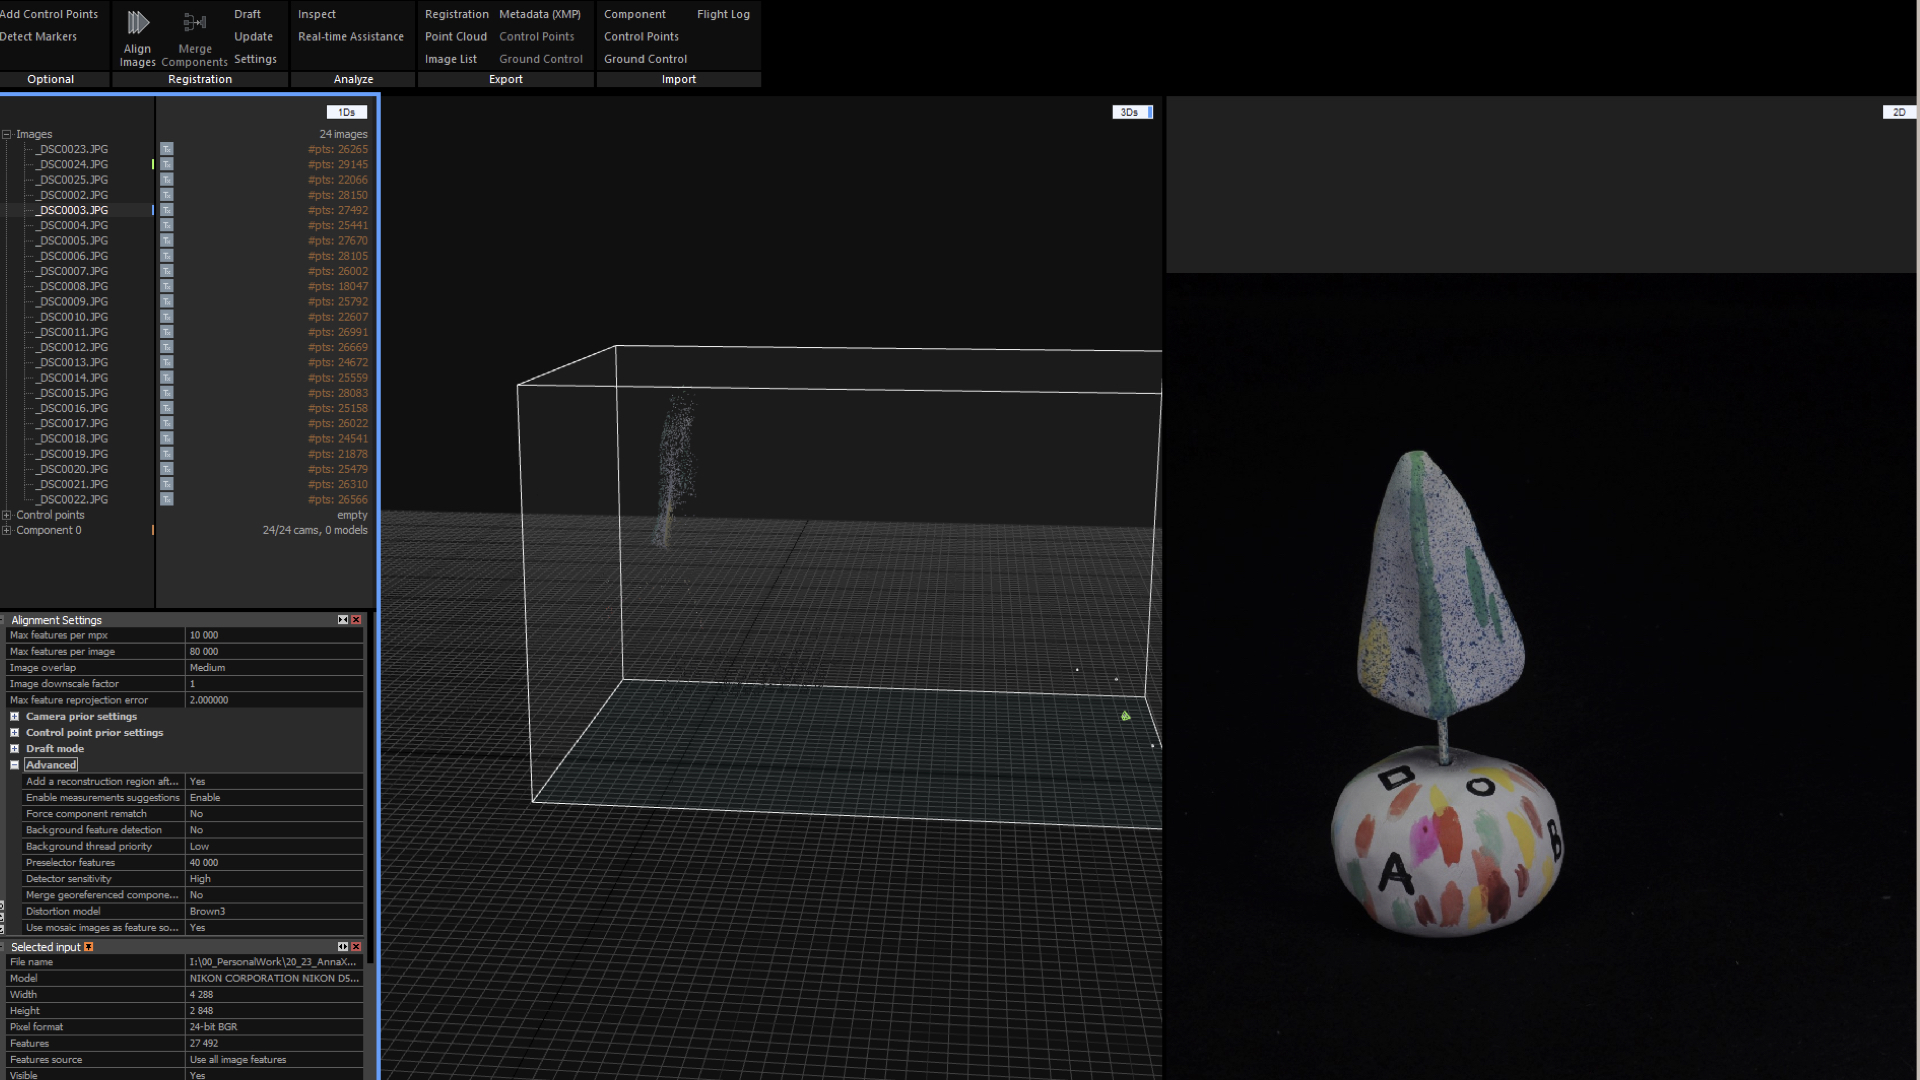Toggle Background feature detection value
Viewport: 1920px width, 1080px height.
click(x=273, y=830)
